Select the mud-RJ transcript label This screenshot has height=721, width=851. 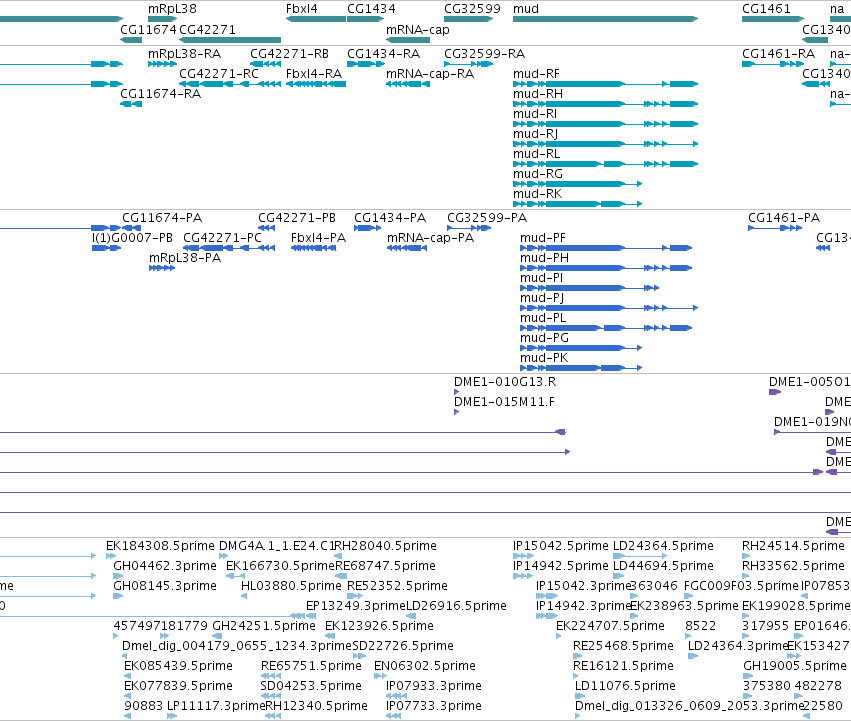536,134
